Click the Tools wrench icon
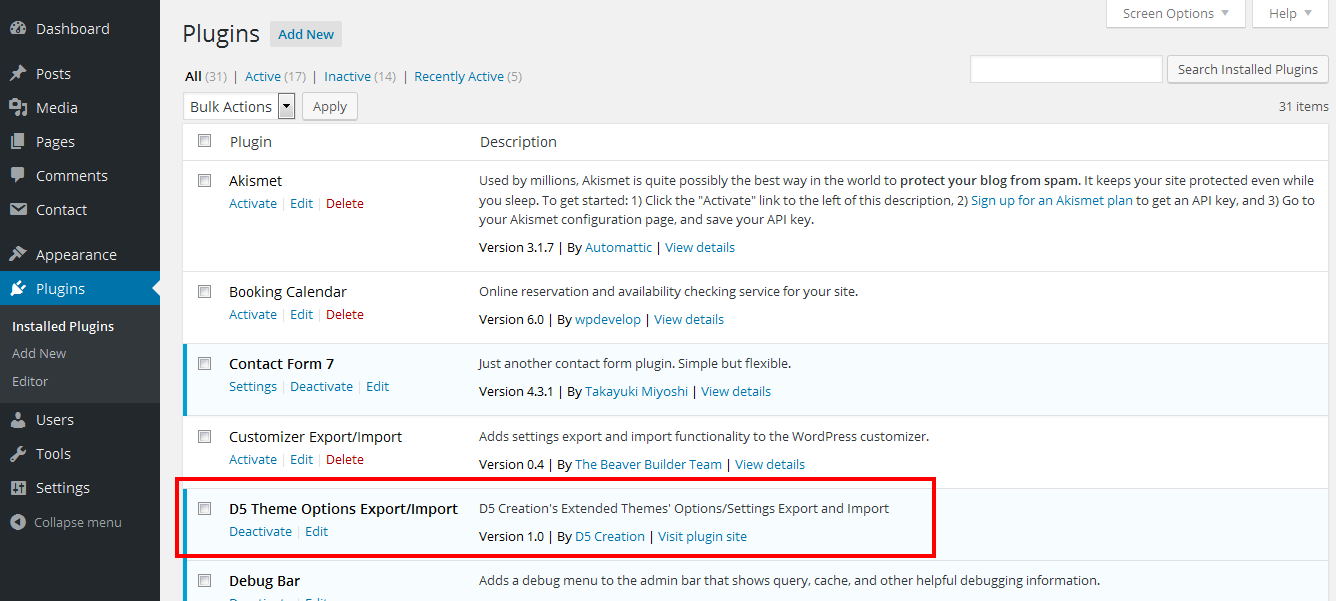The width and height of the screenshot is (1336, 601). 18,453
